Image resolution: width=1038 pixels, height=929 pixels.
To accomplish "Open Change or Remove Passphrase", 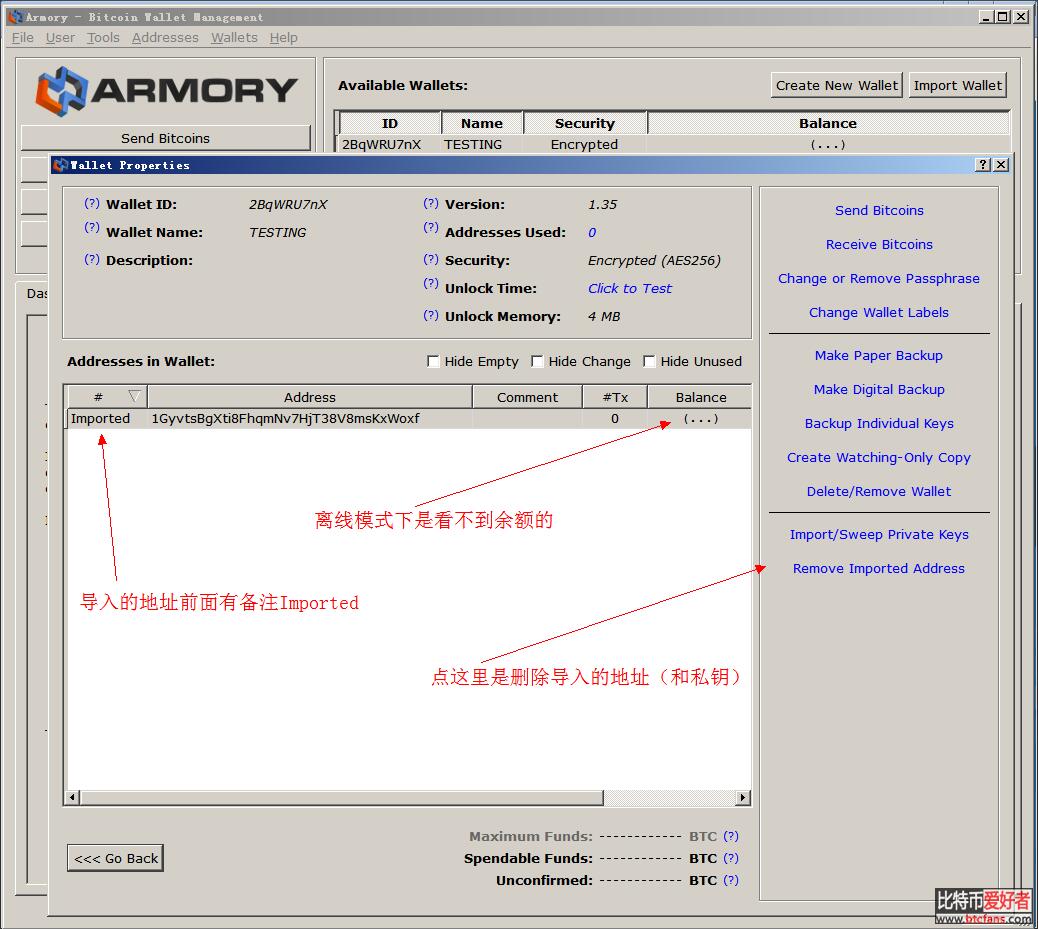I will [x=879, y=279].
